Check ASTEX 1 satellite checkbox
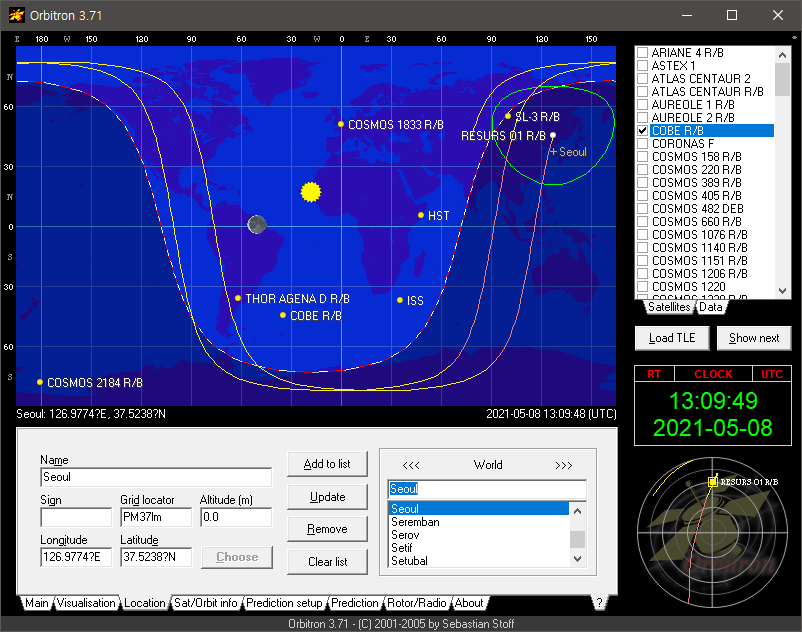The height and width of the screenshot is (632, 802). coord(642,65)
